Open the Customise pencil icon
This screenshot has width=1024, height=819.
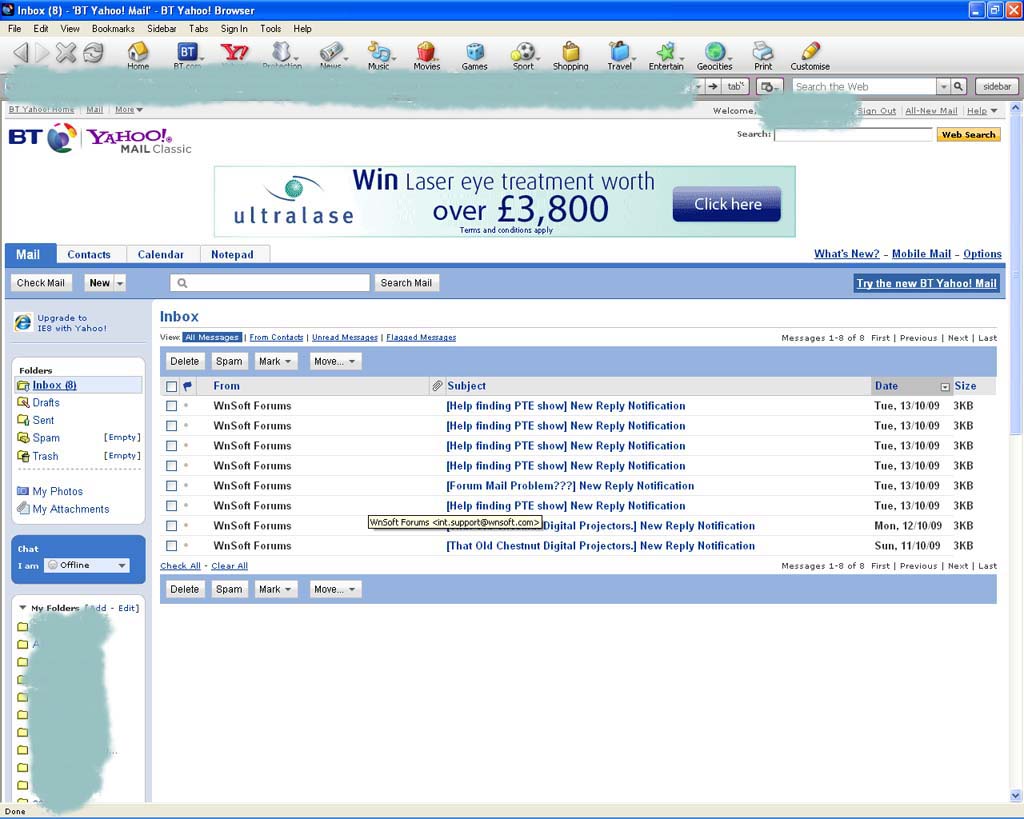pyautogui.click(x=810, y=54)
